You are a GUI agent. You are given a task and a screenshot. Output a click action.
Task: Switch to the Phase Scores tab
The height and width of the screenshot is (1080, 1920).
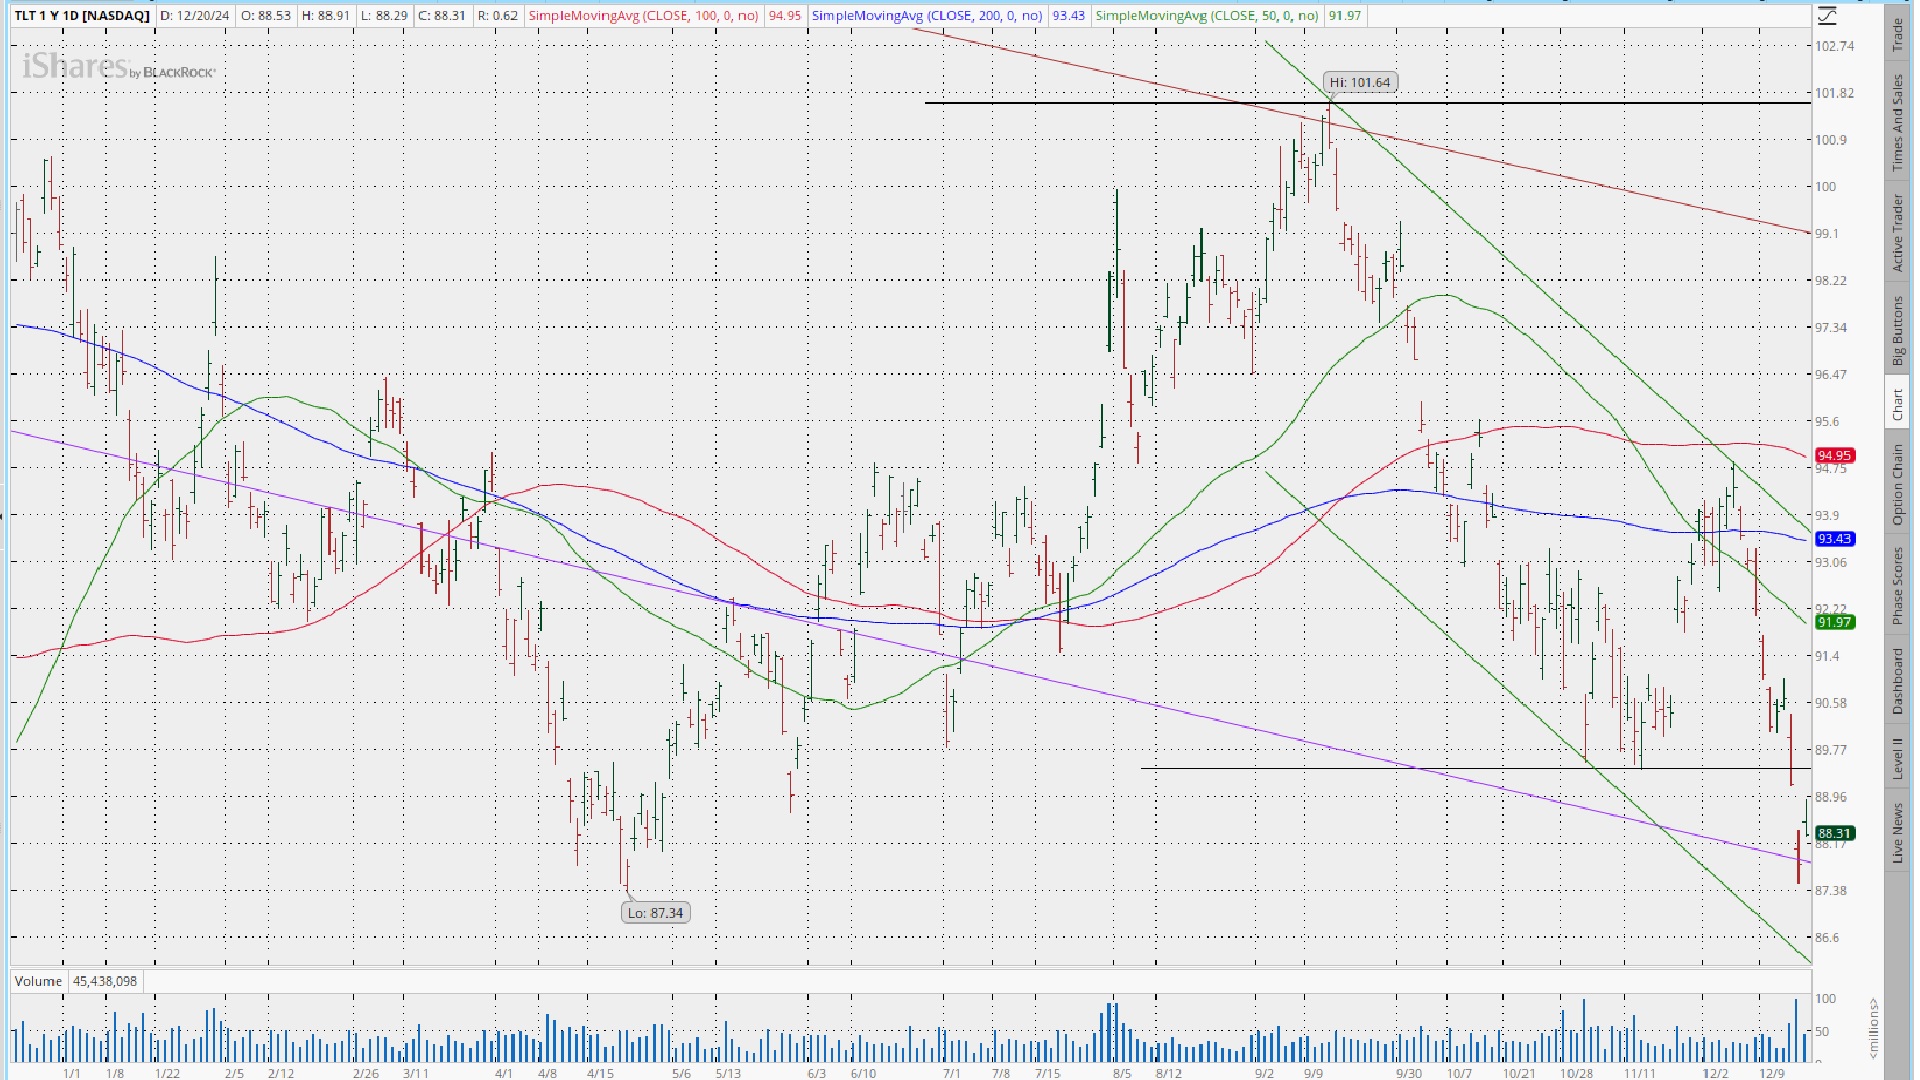click(1897, 585)
